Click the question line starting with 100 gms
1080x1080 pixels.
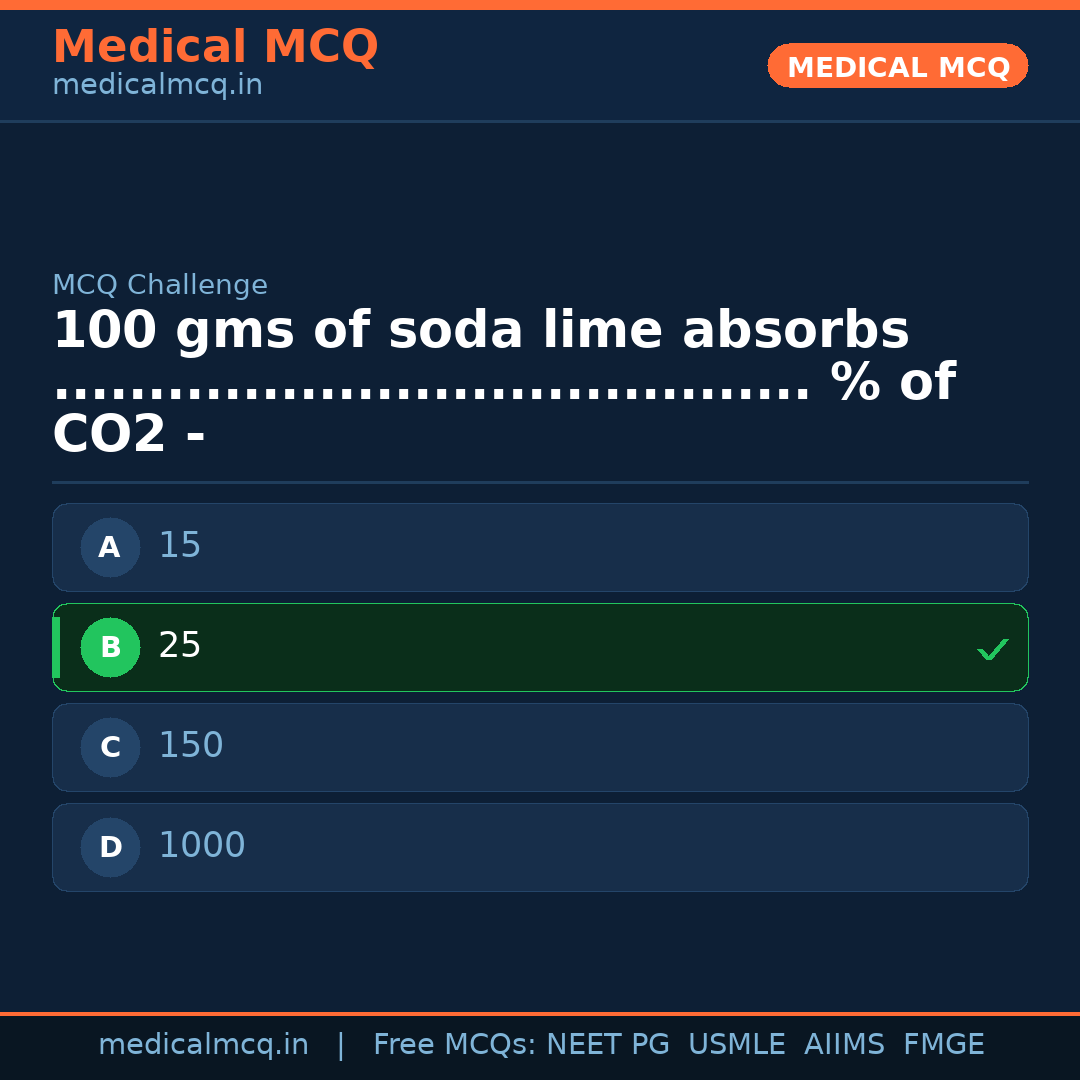click(x=480, y=331)
